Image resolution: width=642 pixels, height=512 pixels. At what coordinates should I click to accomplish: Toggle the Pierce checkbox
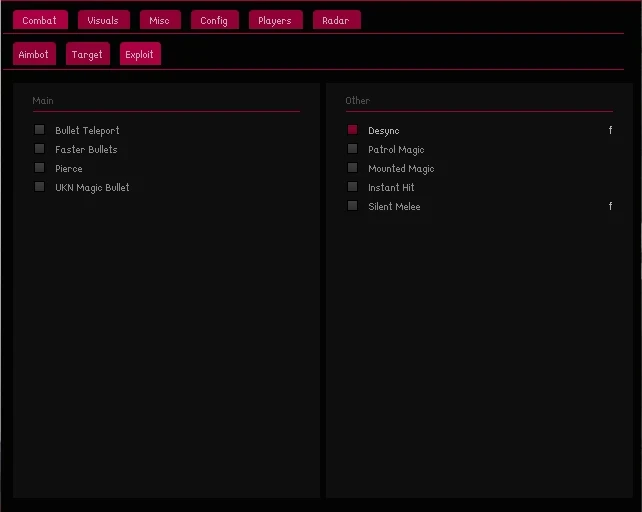(39, 168)
